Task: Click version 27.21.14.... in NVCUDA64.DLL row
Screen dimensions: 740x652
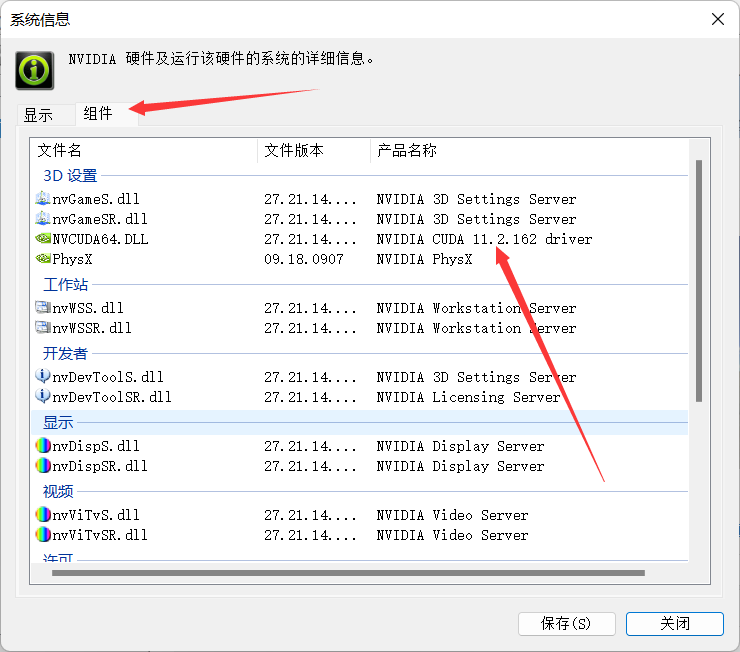Action: [x=310, y=239]
